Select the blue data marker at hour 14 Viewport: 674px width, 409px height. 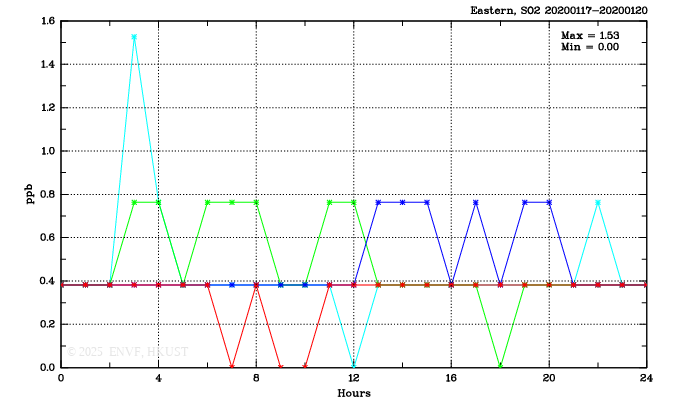coord(403,202)
